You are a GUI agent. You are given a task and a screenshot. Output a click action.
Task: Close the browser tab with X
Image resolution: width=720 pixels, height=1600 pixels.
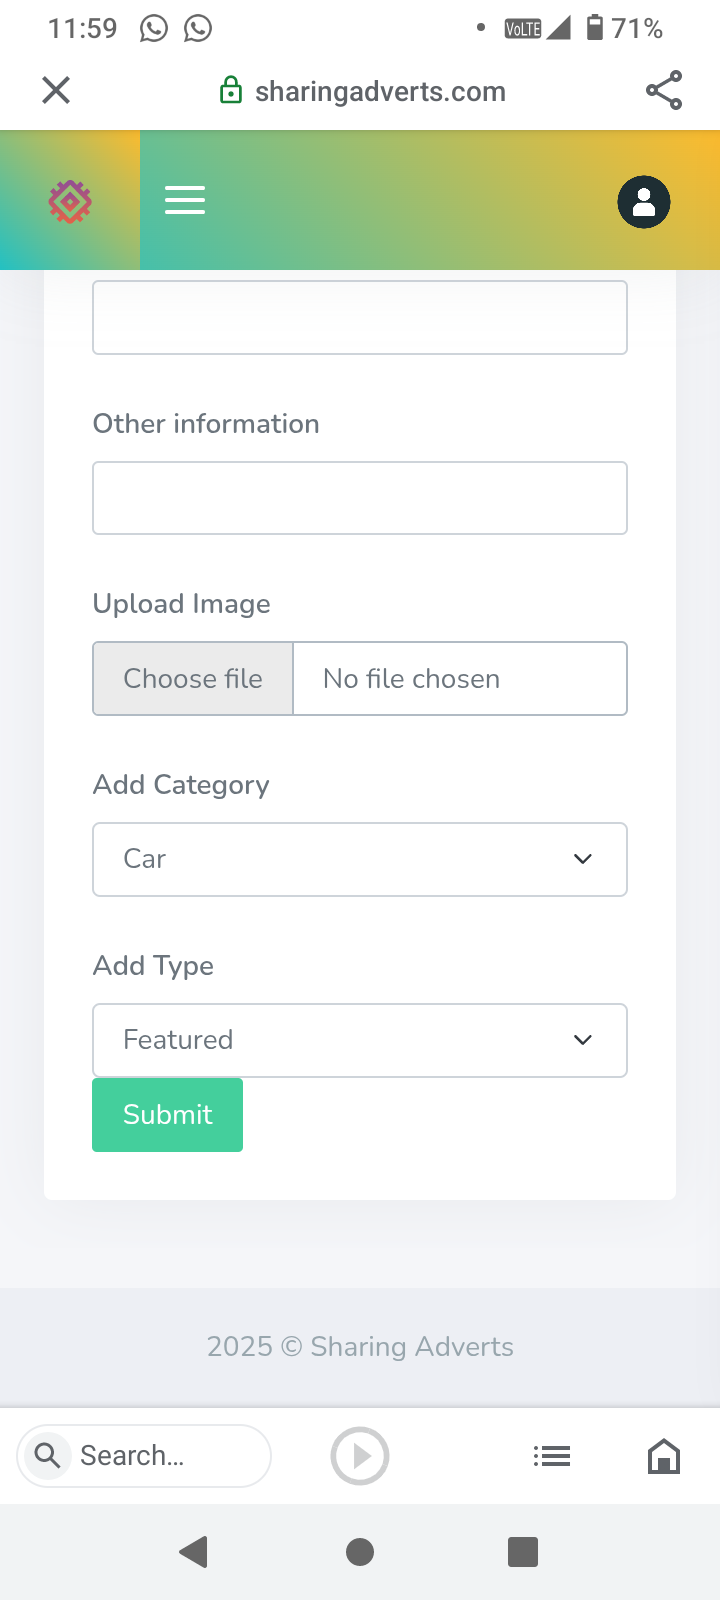56,90
